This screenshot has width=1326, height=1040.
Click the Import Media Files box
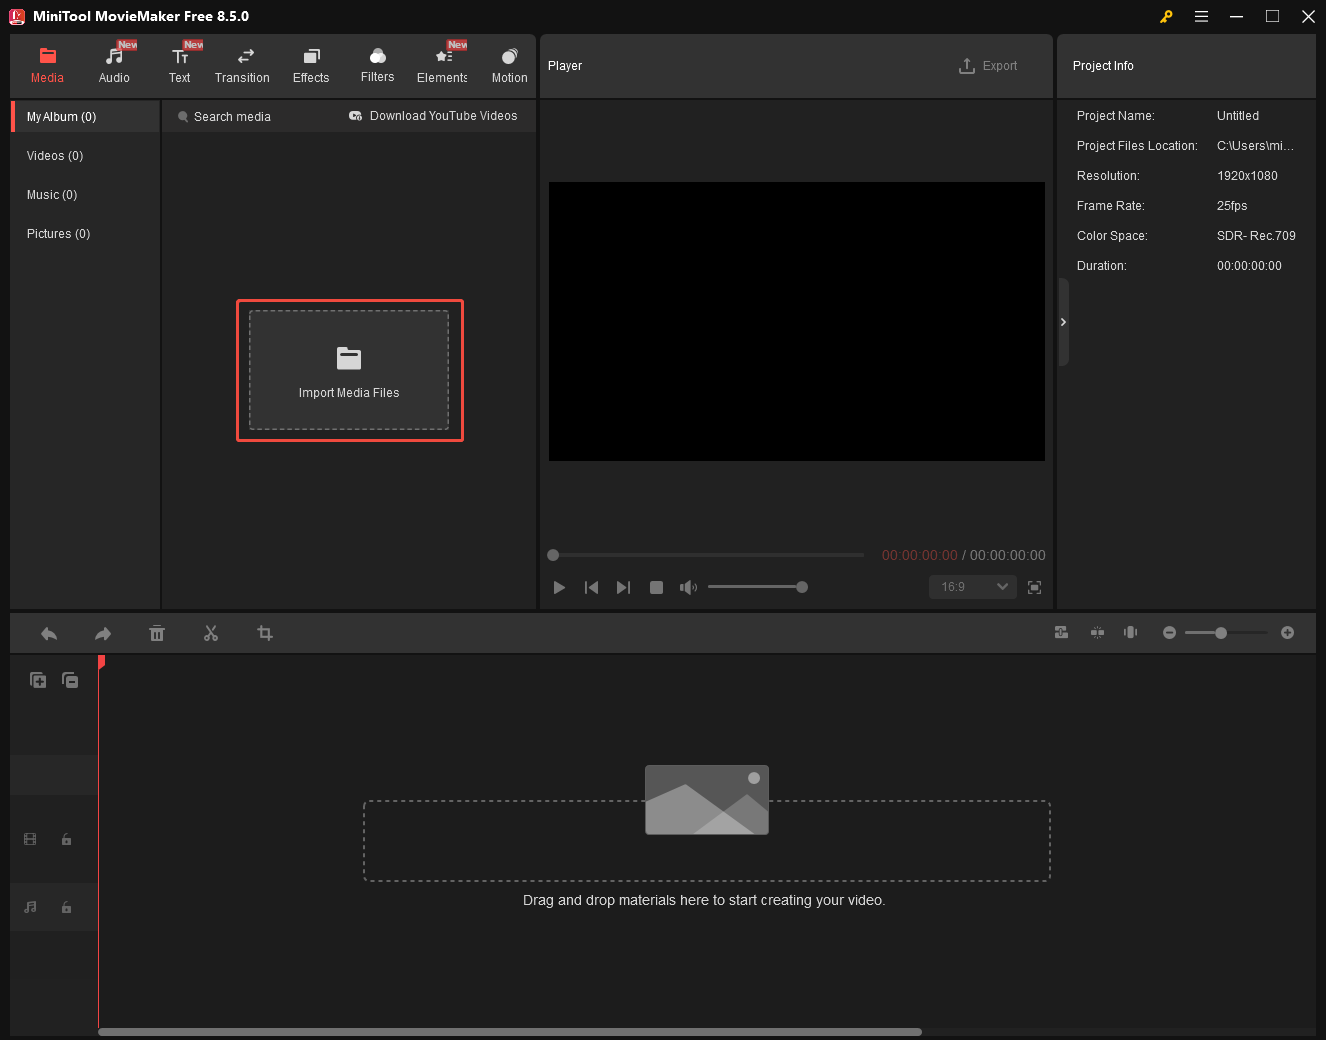point(349,370)
